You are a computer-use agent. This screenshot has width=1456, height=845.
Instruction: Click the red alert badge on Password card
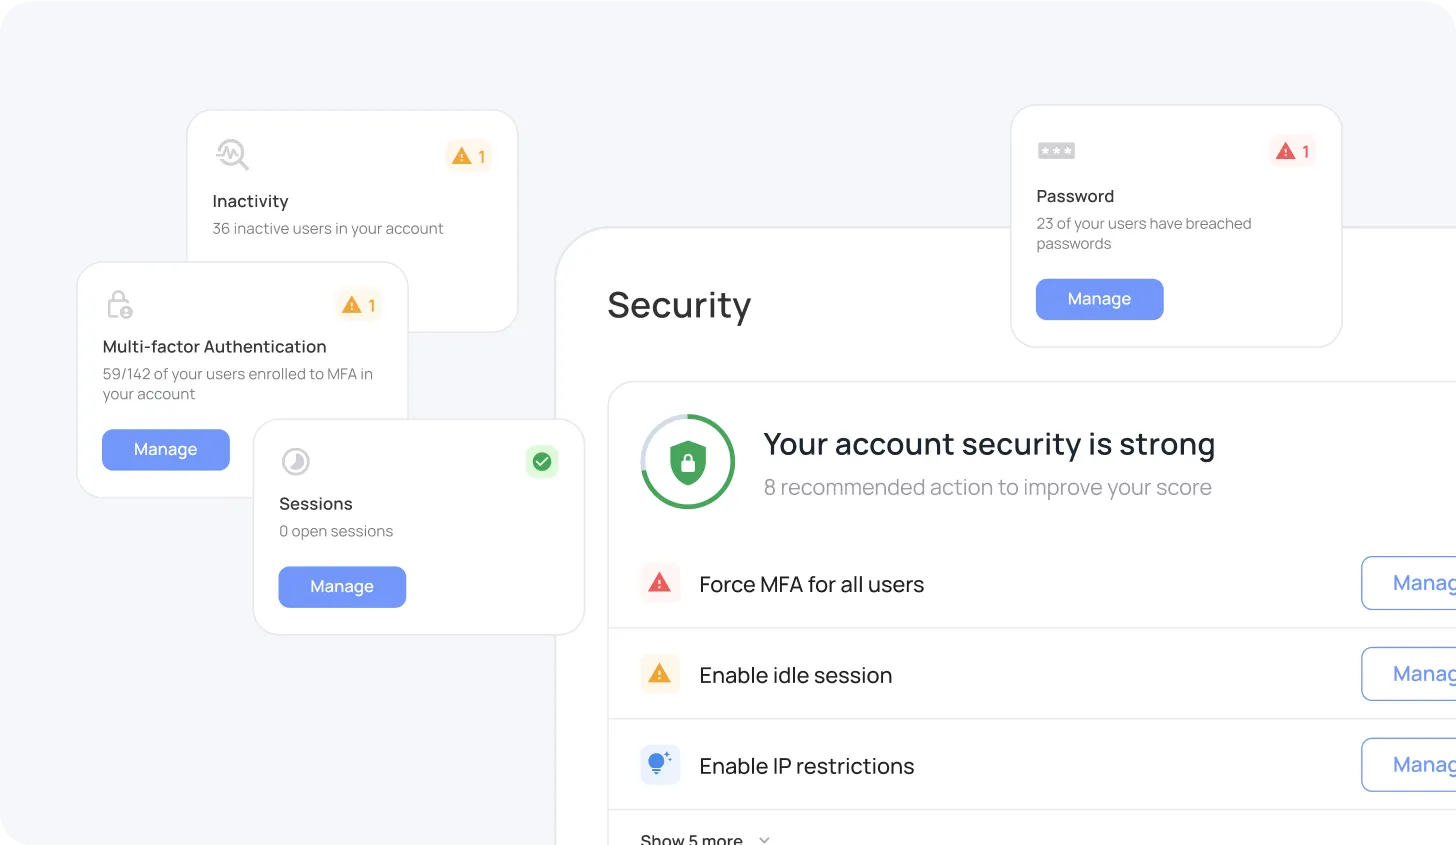pyautogui.click(x=1293, y=151)
